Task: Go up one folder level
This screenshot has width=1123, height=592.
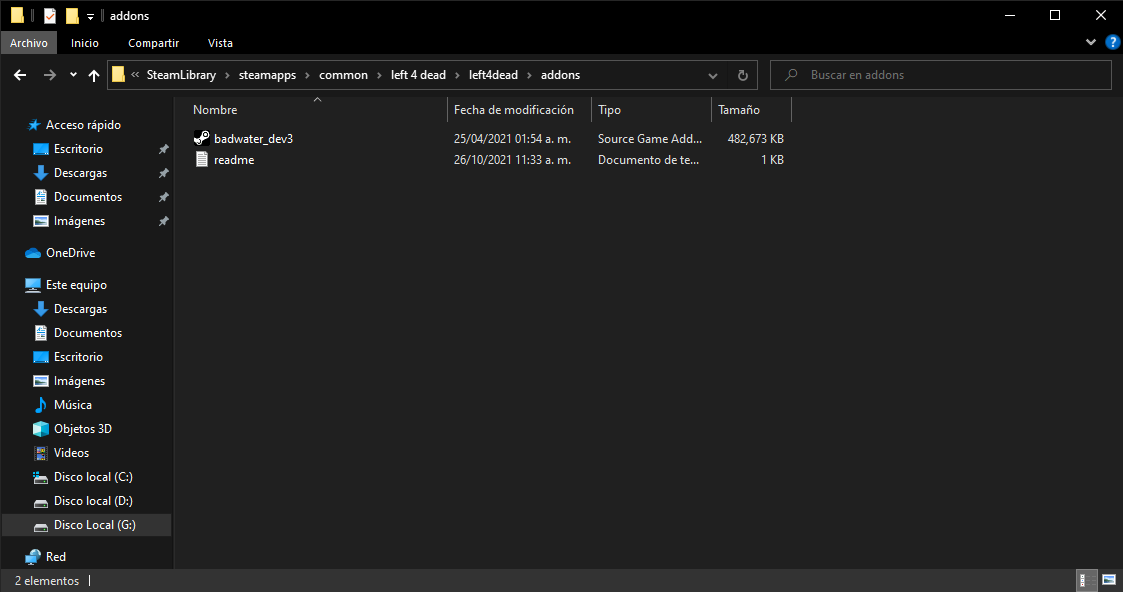Action: click(x=94, y=75)
